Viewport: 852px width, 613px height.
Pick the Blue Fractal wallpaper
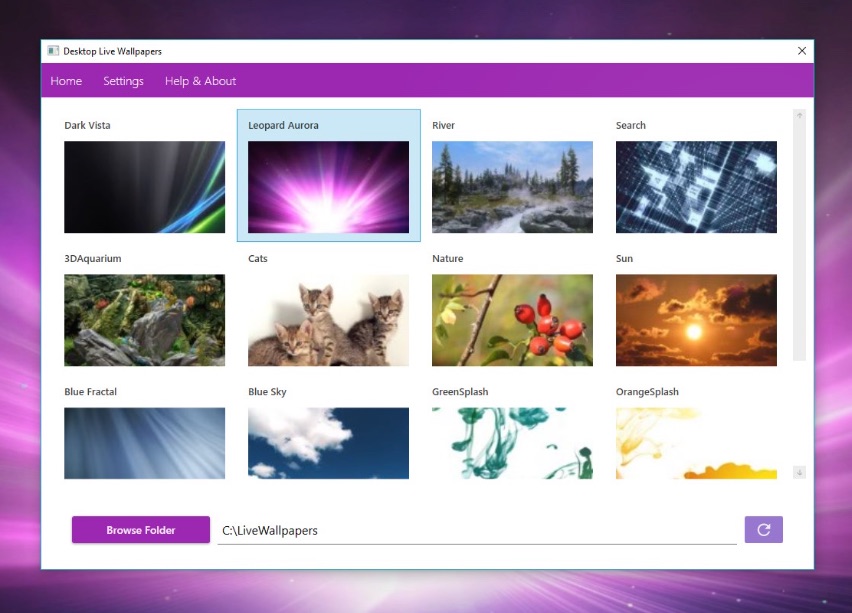point(144,443)
